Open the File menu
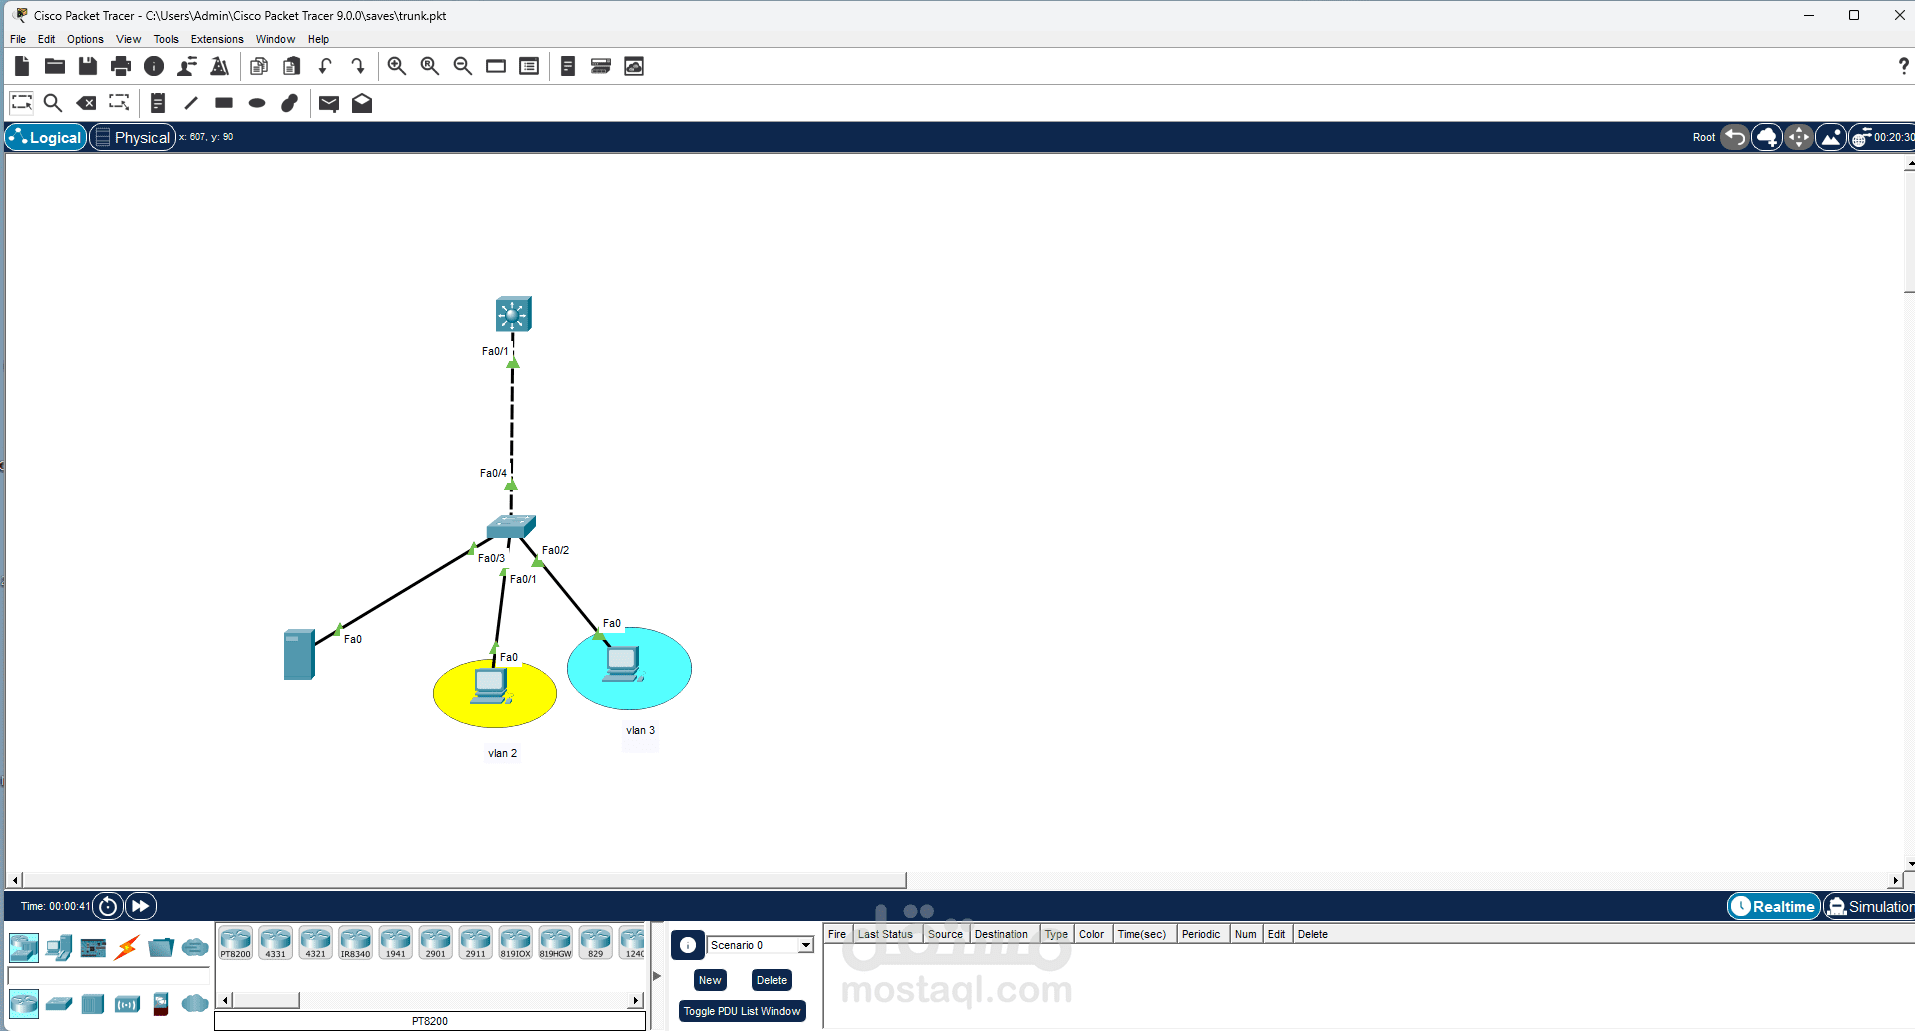1915x1031 pixels. tap(18, 39)
